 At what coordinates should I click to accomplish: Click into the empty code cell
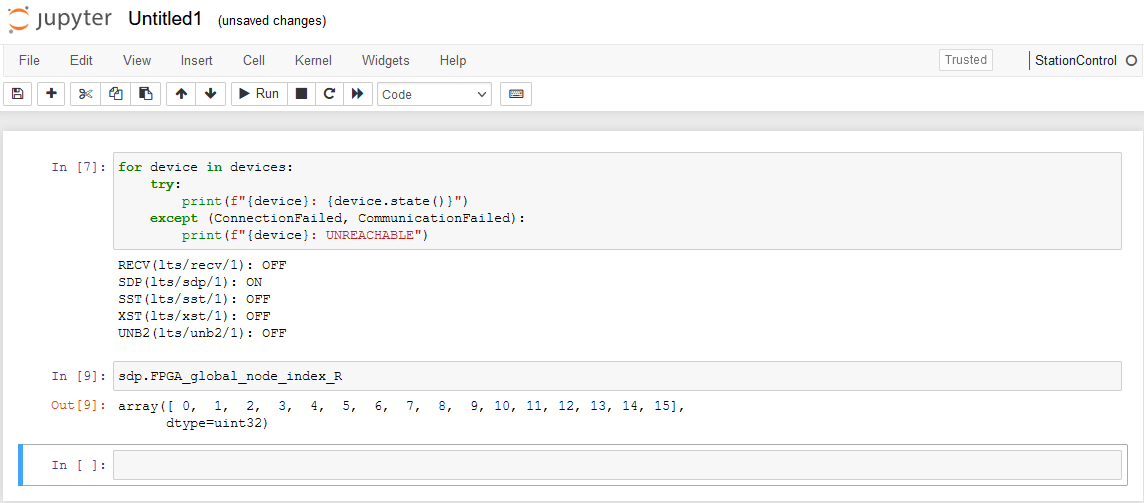617,465
